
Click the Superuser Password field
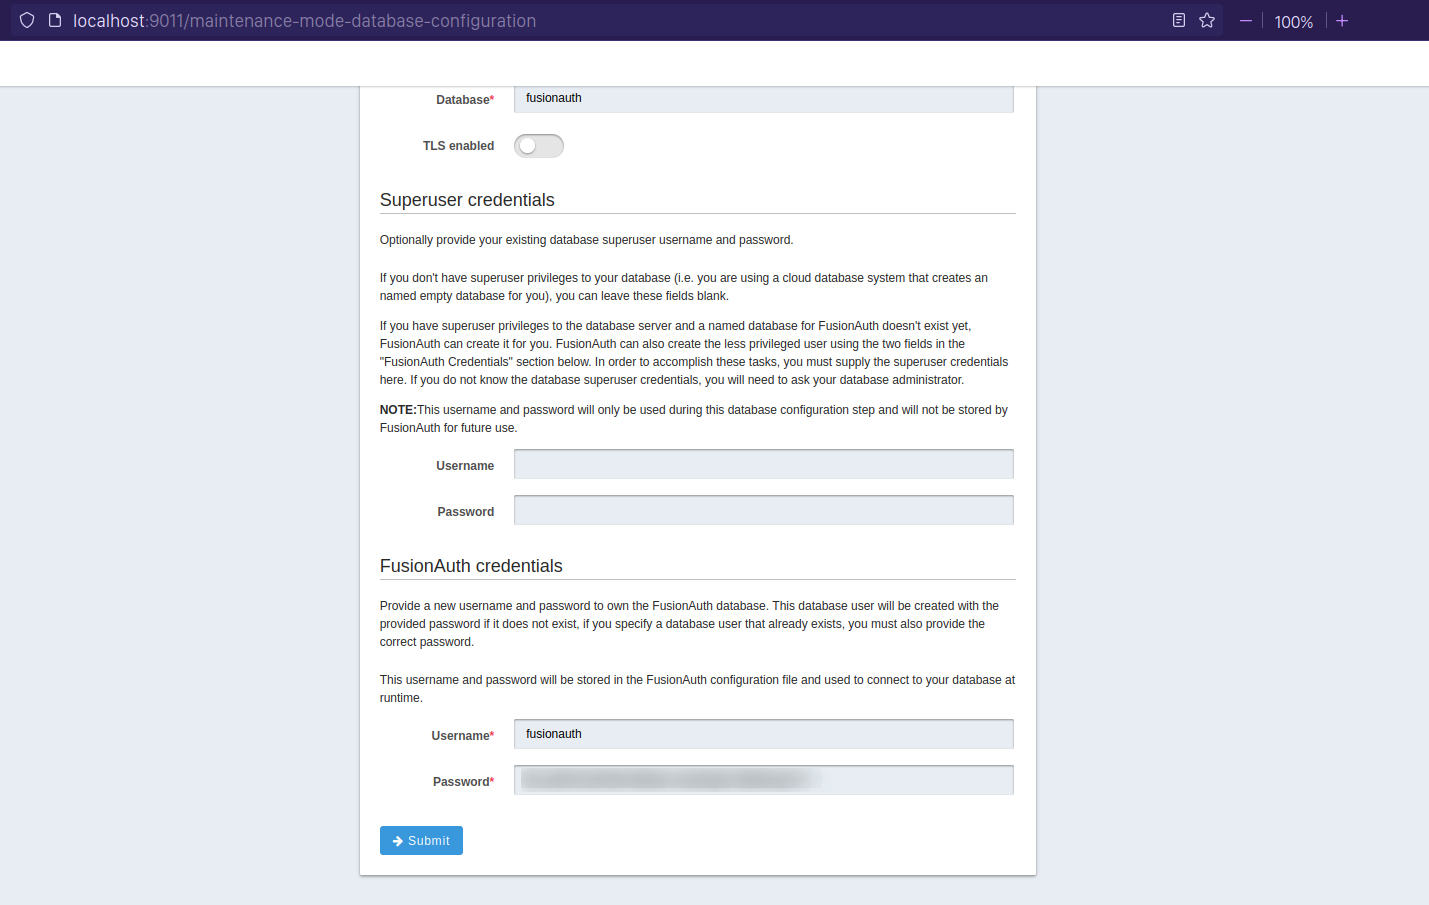764,510
